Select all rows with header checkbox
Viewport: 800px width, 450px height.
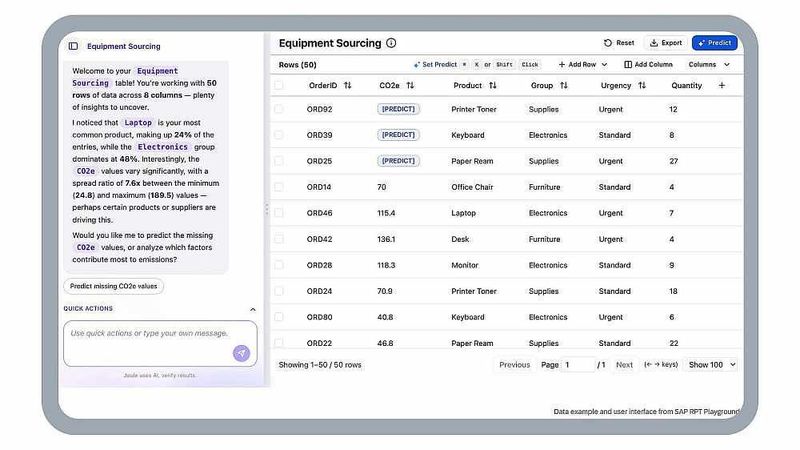coord(279,85)
